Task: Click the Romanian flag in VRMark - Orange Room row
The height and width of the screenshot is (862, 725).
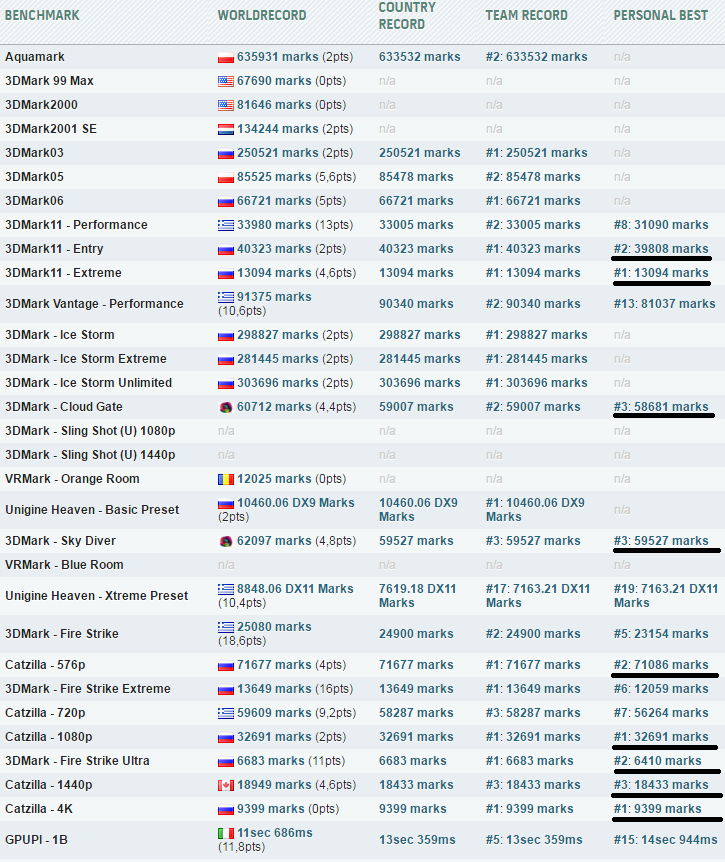Action: pos(225,480)
